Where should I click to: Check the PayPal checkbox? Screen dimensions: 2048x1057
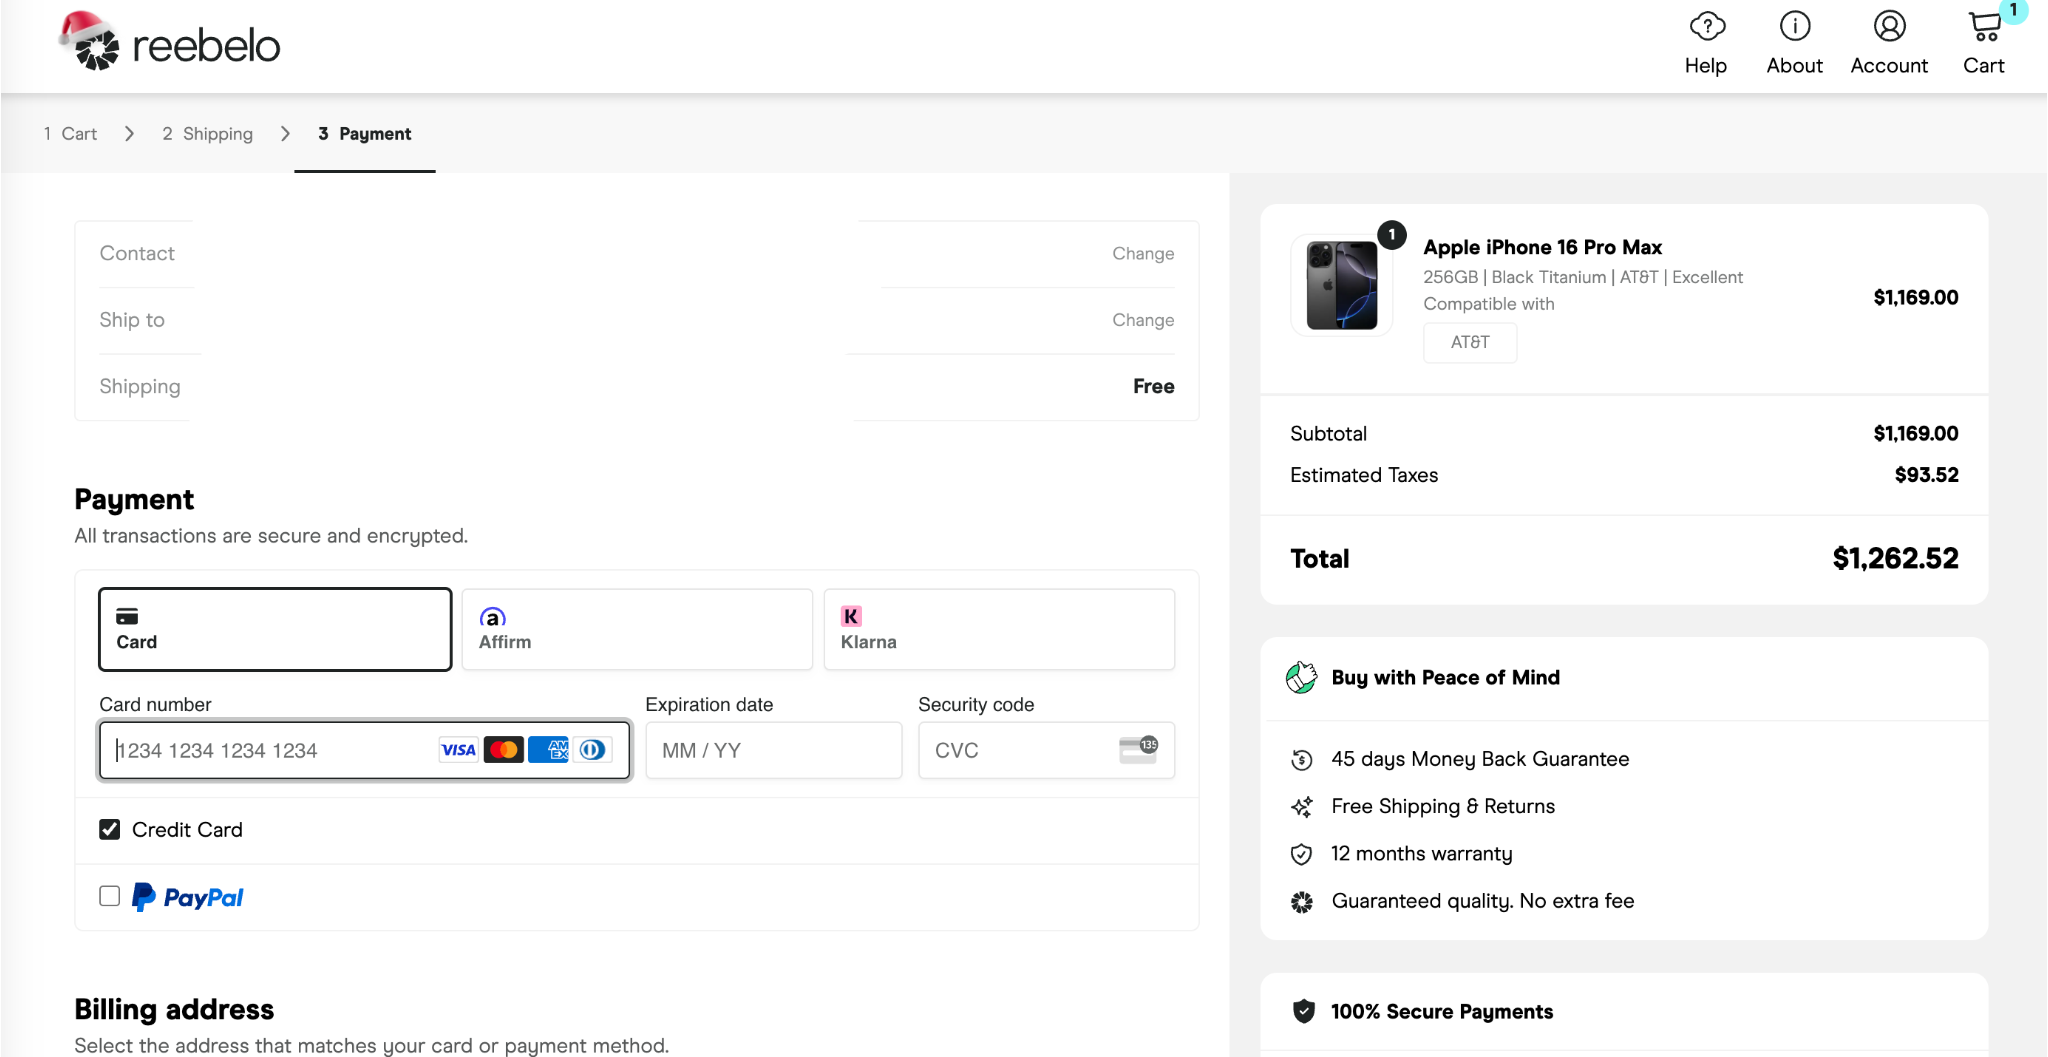[x=110, y=896]
